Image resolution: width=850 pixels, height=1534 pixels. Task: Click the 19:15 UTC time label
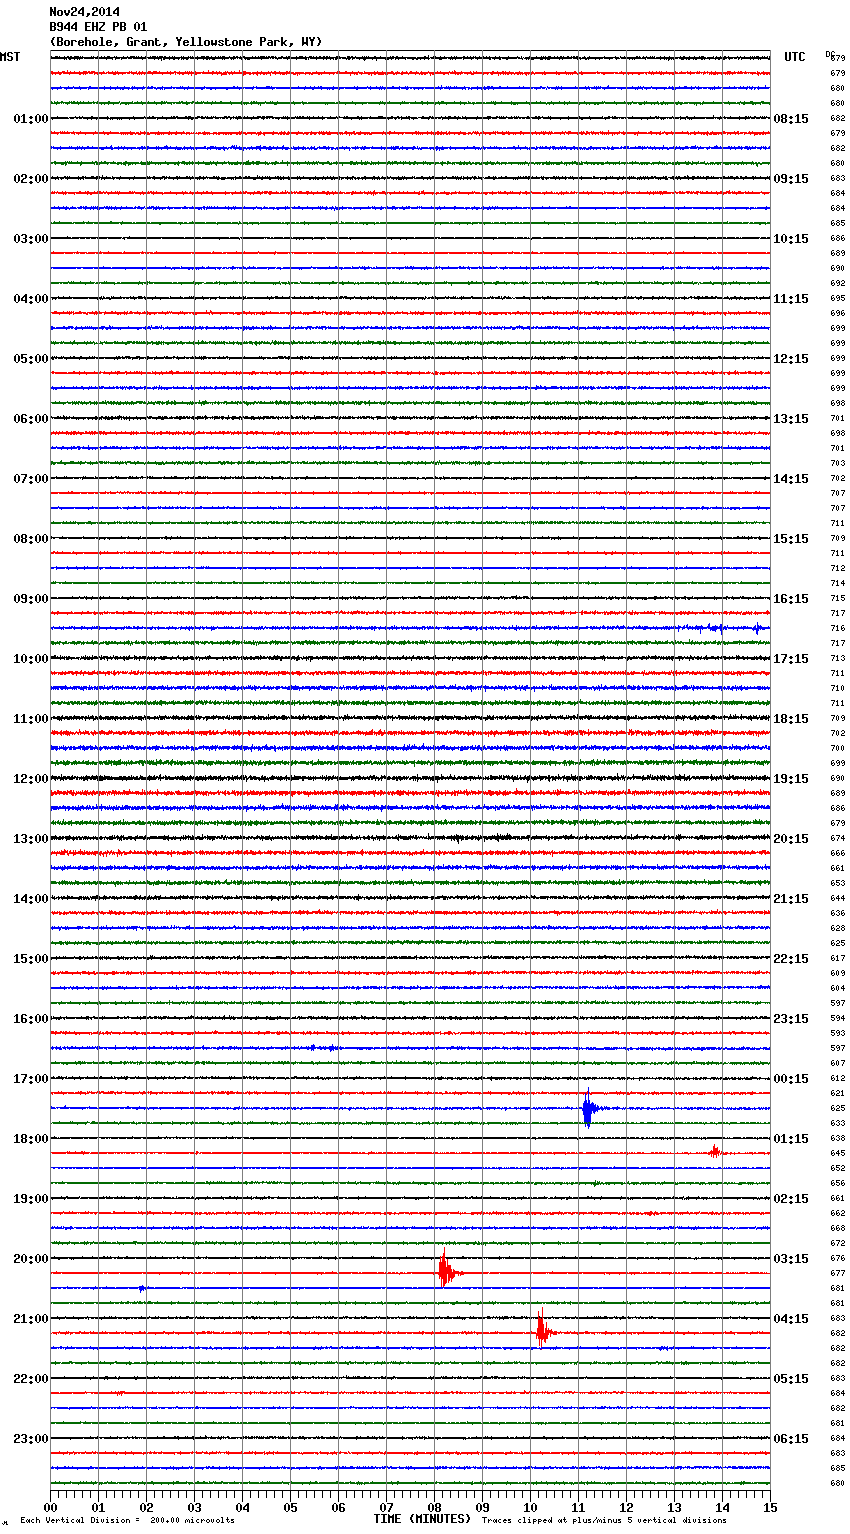click(x=791, y=779)
